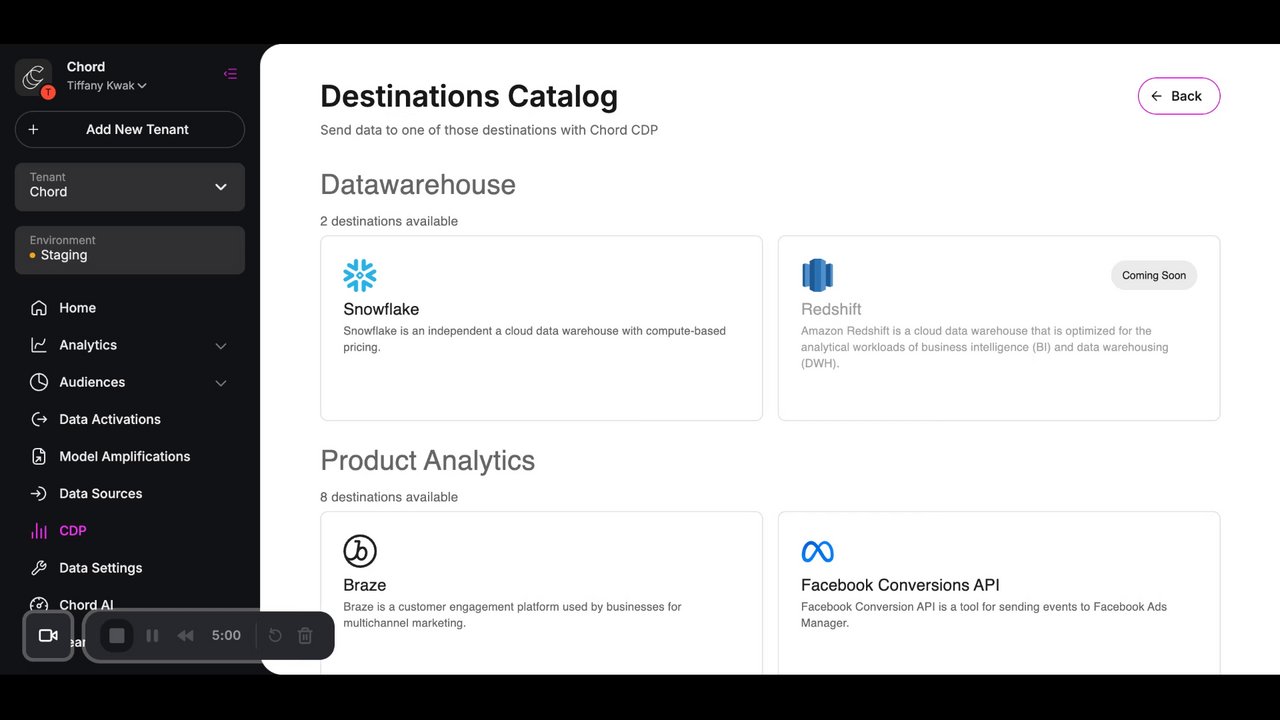Click the Data Sources arrow icon
The image size is (1280, 720).
(39, 493)
